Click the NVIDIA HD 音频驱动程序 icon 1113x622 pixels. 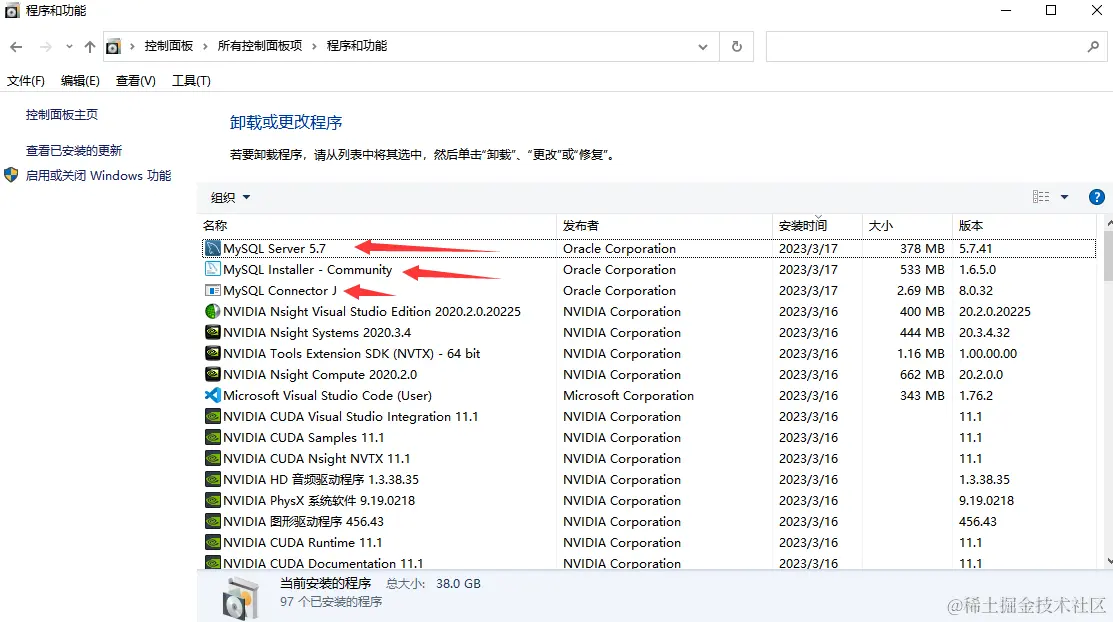coord(212,479)
